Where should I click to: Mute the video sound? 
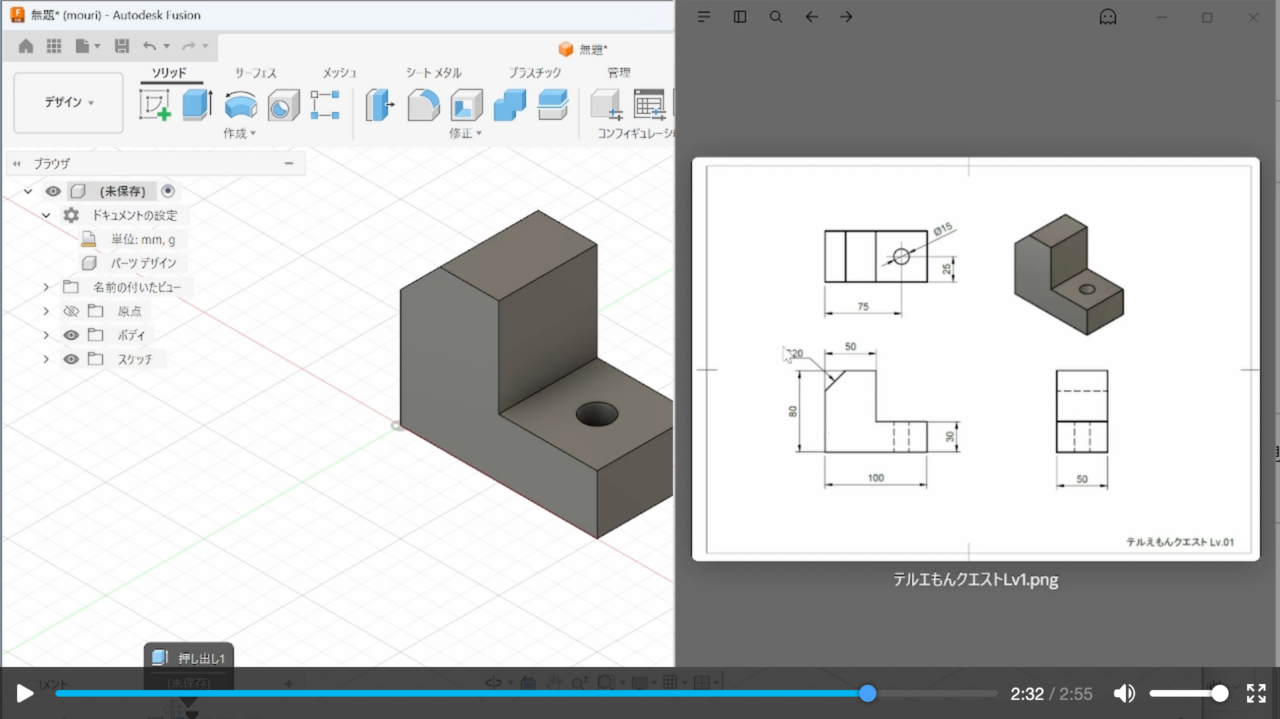click(x=1125, y=693)
